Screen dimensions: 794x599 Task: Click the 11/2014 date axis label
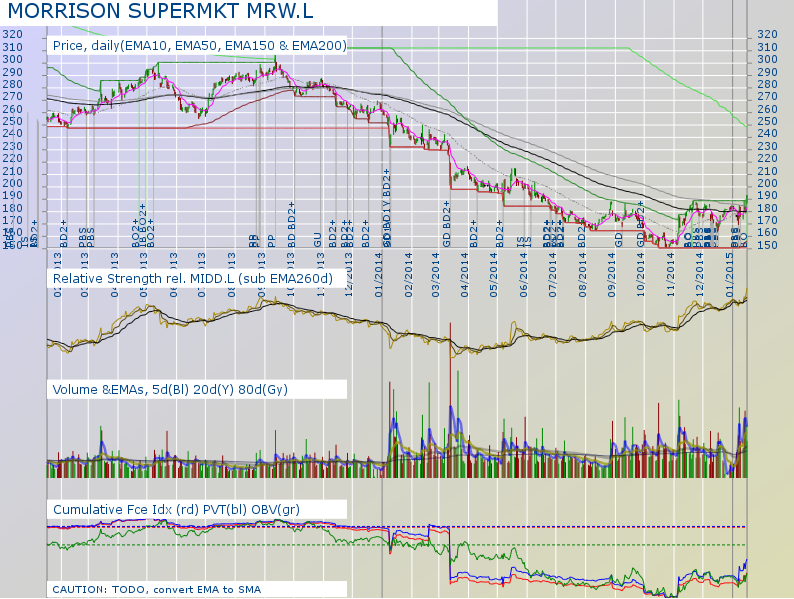671,275
